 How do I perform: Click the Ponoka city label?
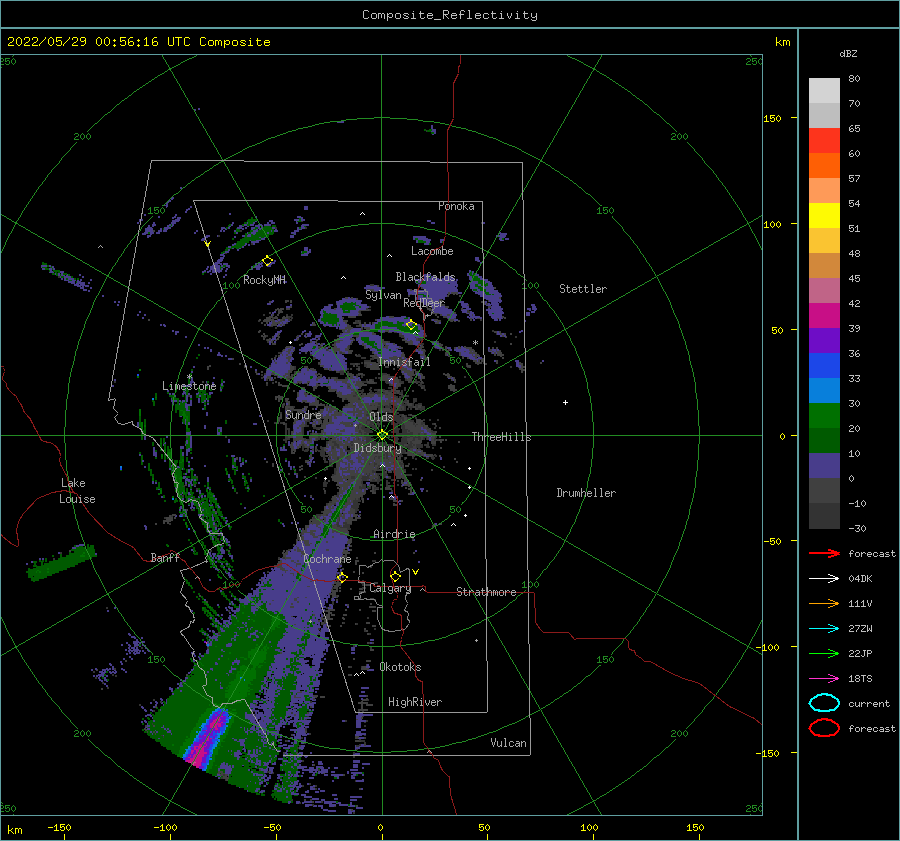pos(456,206)
